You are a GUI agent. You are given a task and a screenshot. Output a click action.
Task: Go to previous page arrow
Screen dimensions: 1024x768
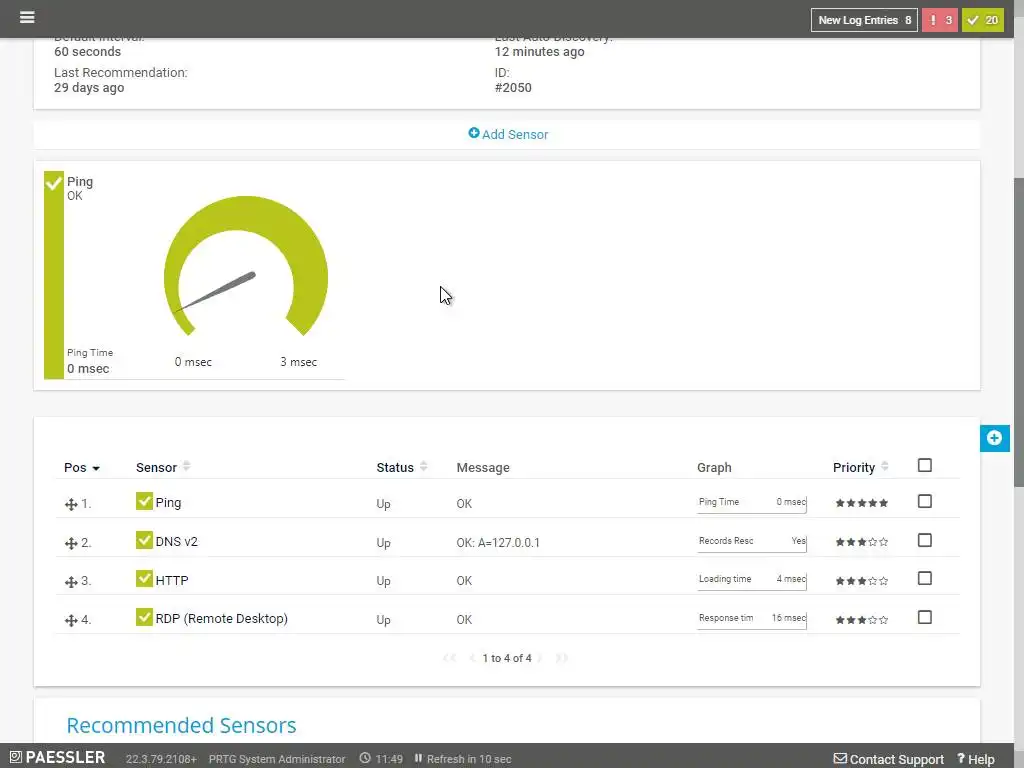pos(472,658)
